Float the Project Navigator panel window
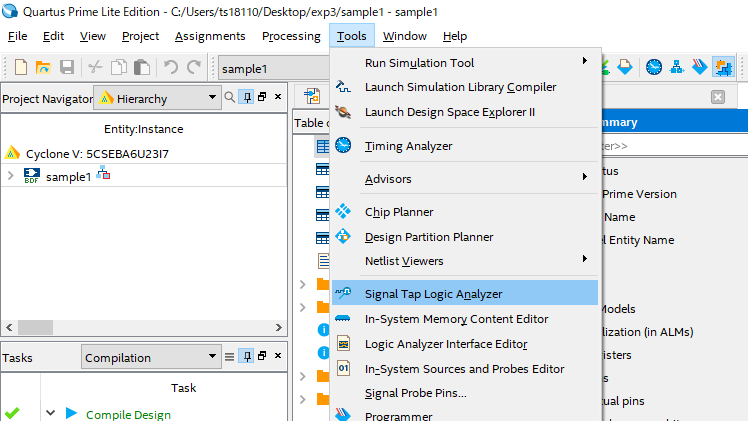Viewport: 748px width, 421px height. click(262, 97)
